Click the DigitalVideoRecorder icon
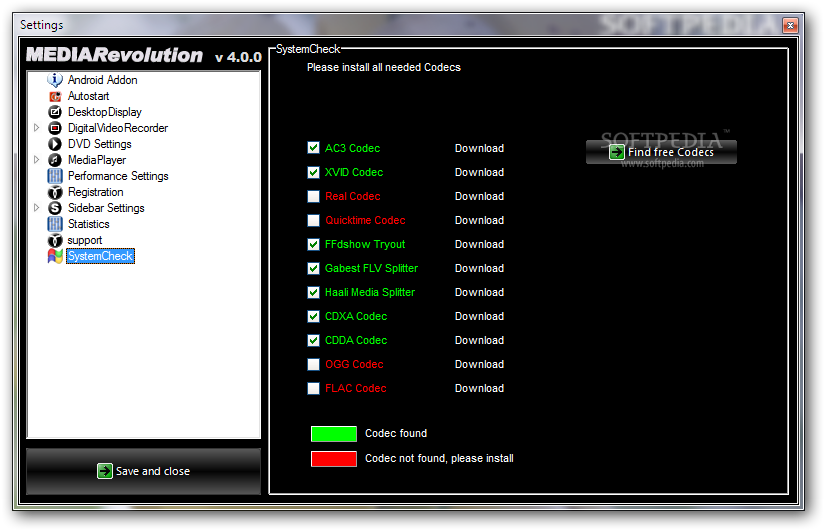 (55, 128)
